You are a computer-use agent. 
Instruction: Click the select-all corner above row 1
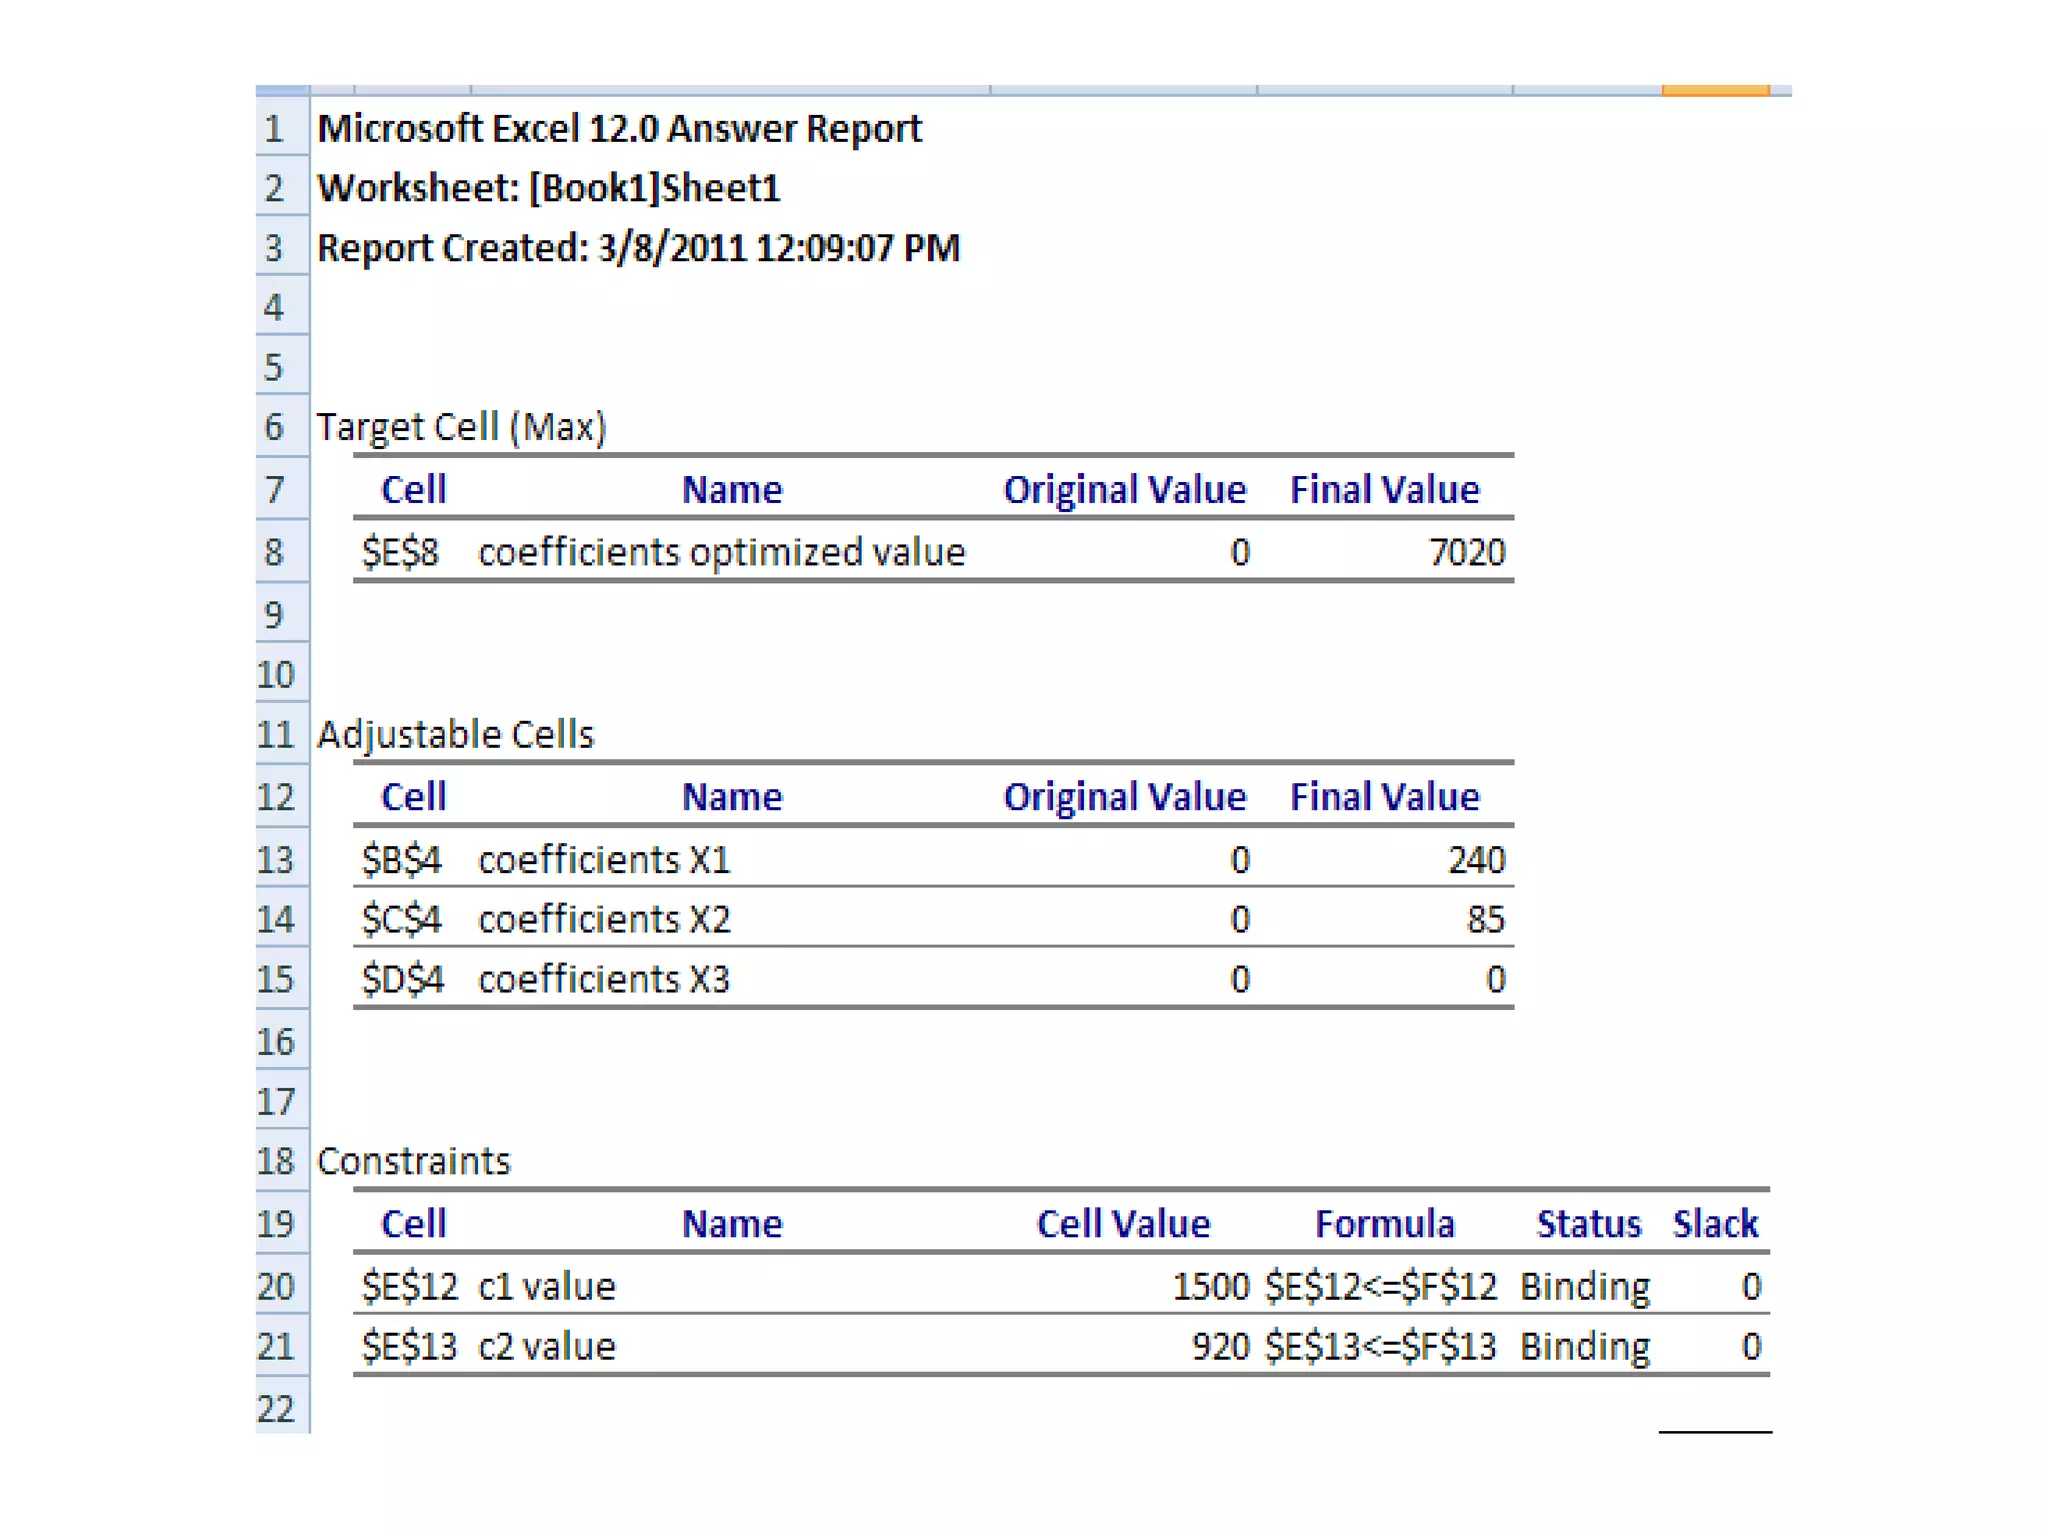pyautogui.click(x=281, y=90)
